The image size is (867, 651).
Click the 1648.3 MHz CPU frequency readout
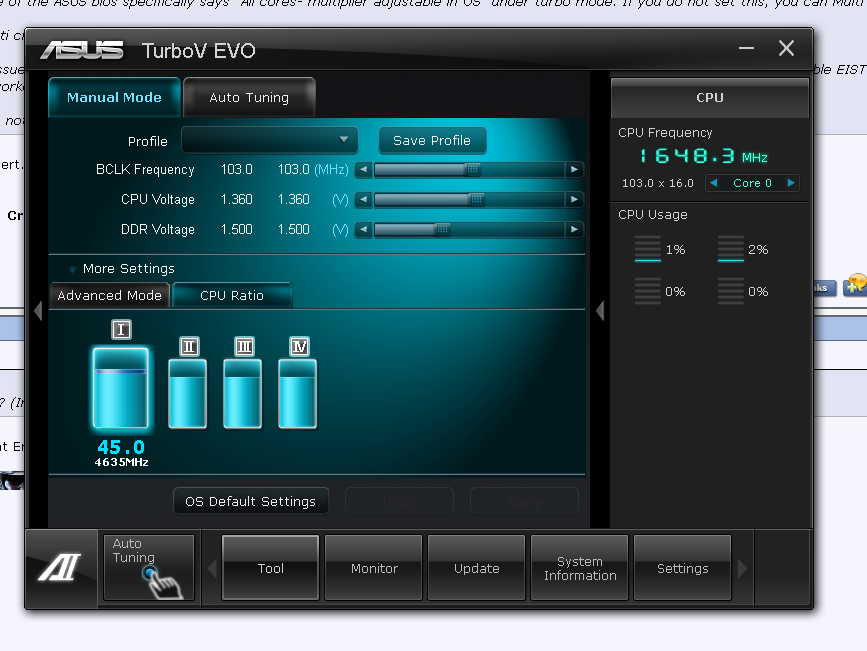pyautogui.click(x=703, y=156)
